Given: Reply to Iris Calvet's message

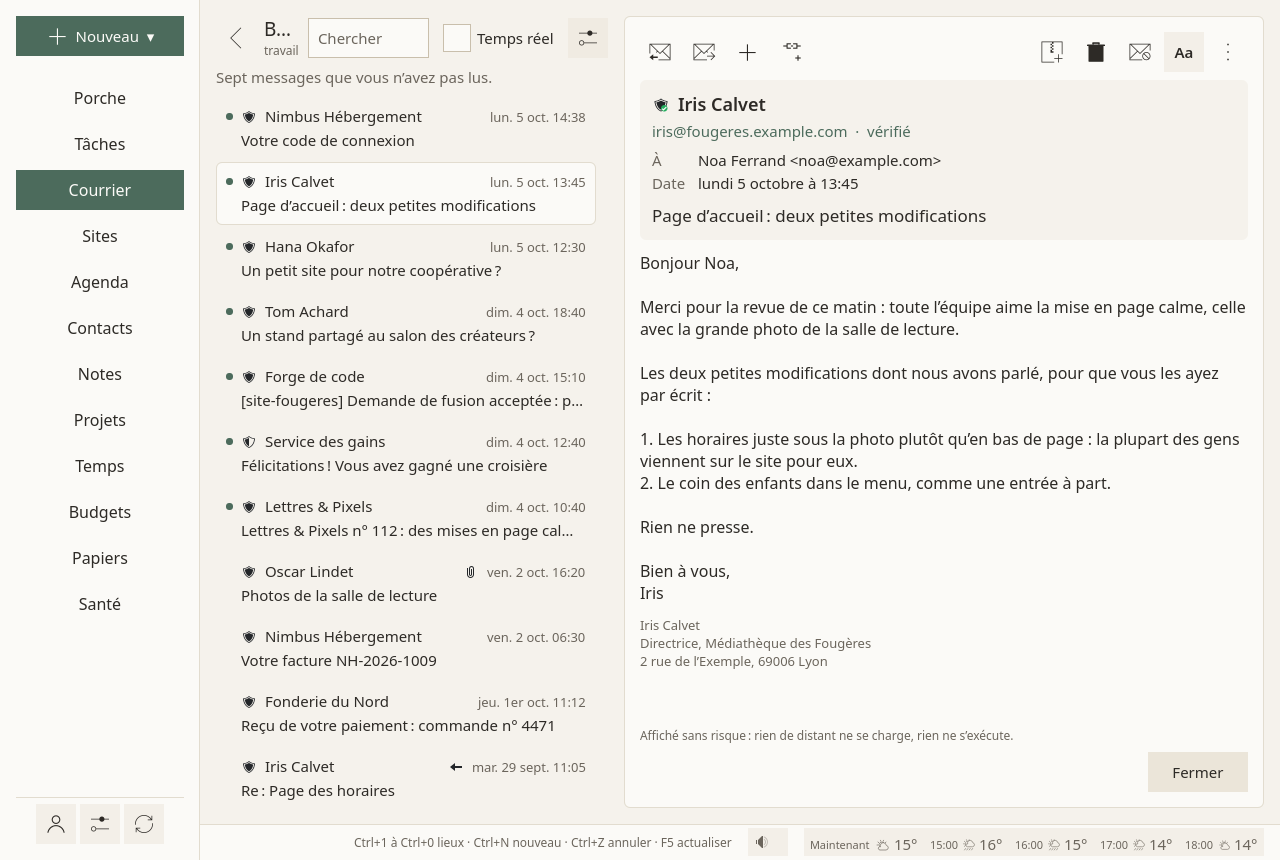Looking at the screenshot, I should pos(660,52).
